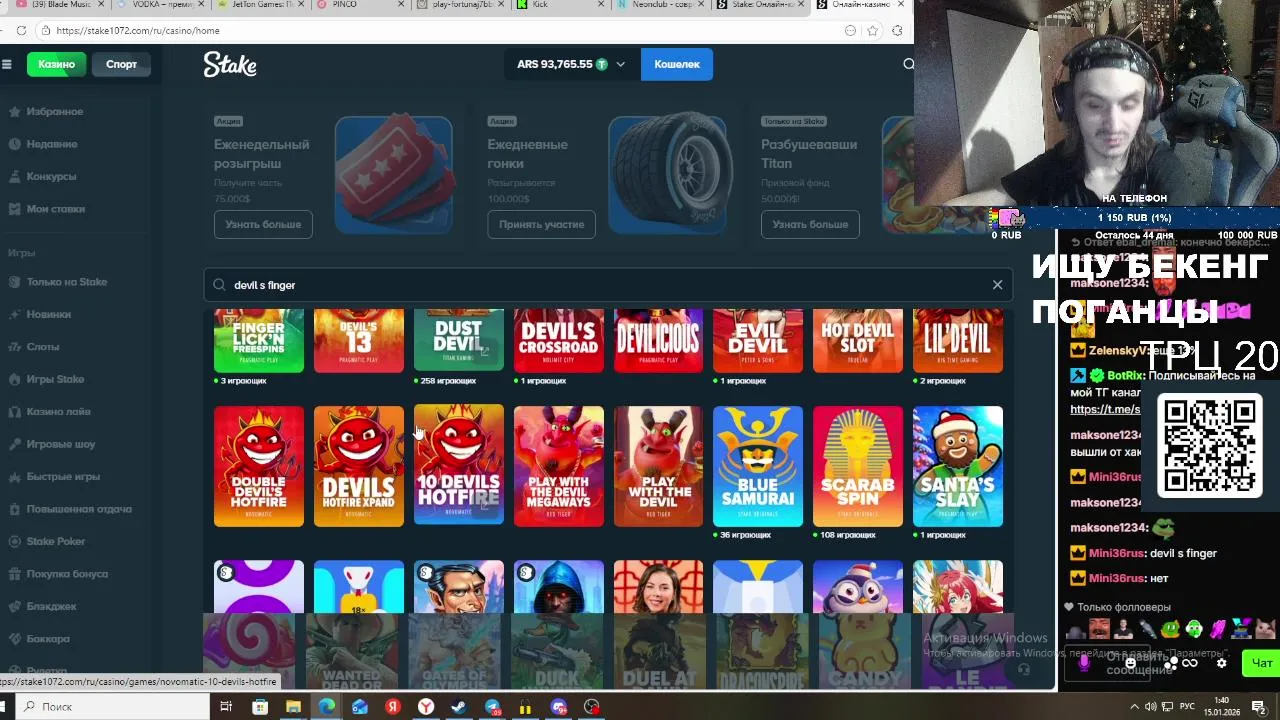Viewport: 1280px width, 720px height.
Task: Open Конкурсы in the sidebar
Action: coord(42,176)
